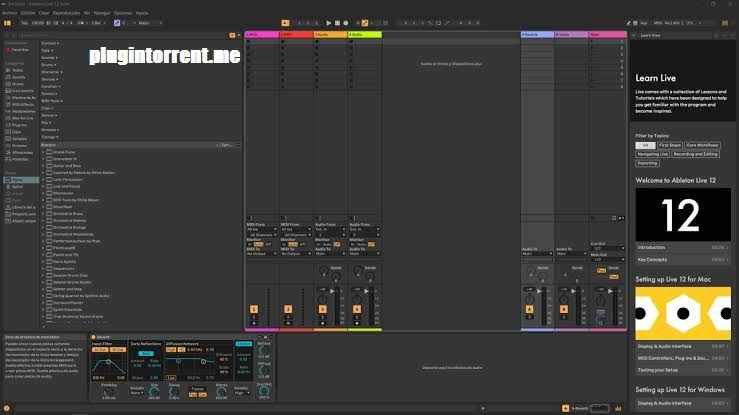Open the Edición menu

click(28, 13)
